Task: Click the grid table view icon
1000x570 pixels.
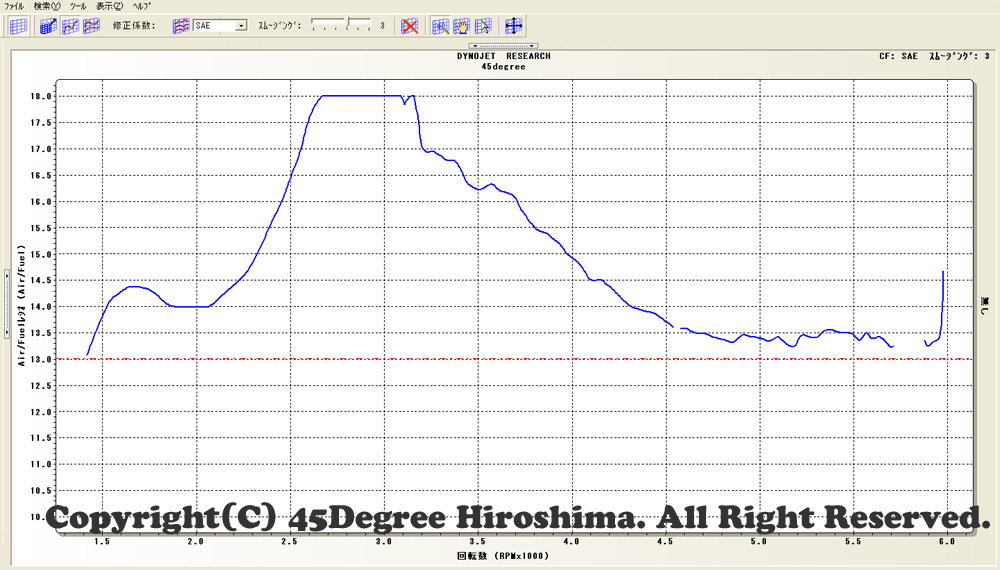Action: (18, 26)
